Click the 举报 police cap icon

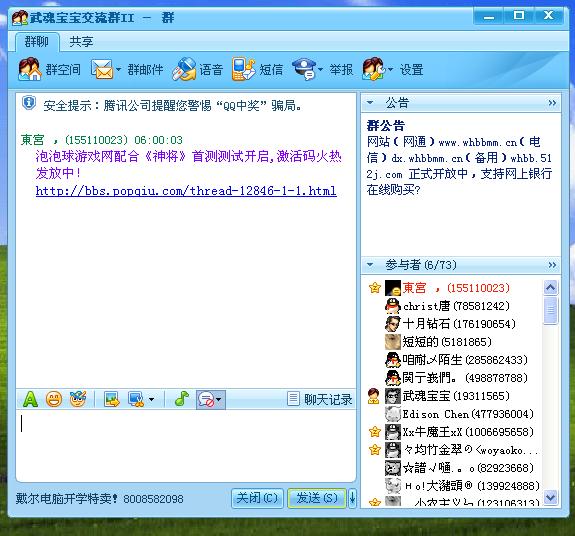pyautogui.click(x=304, y=69)
